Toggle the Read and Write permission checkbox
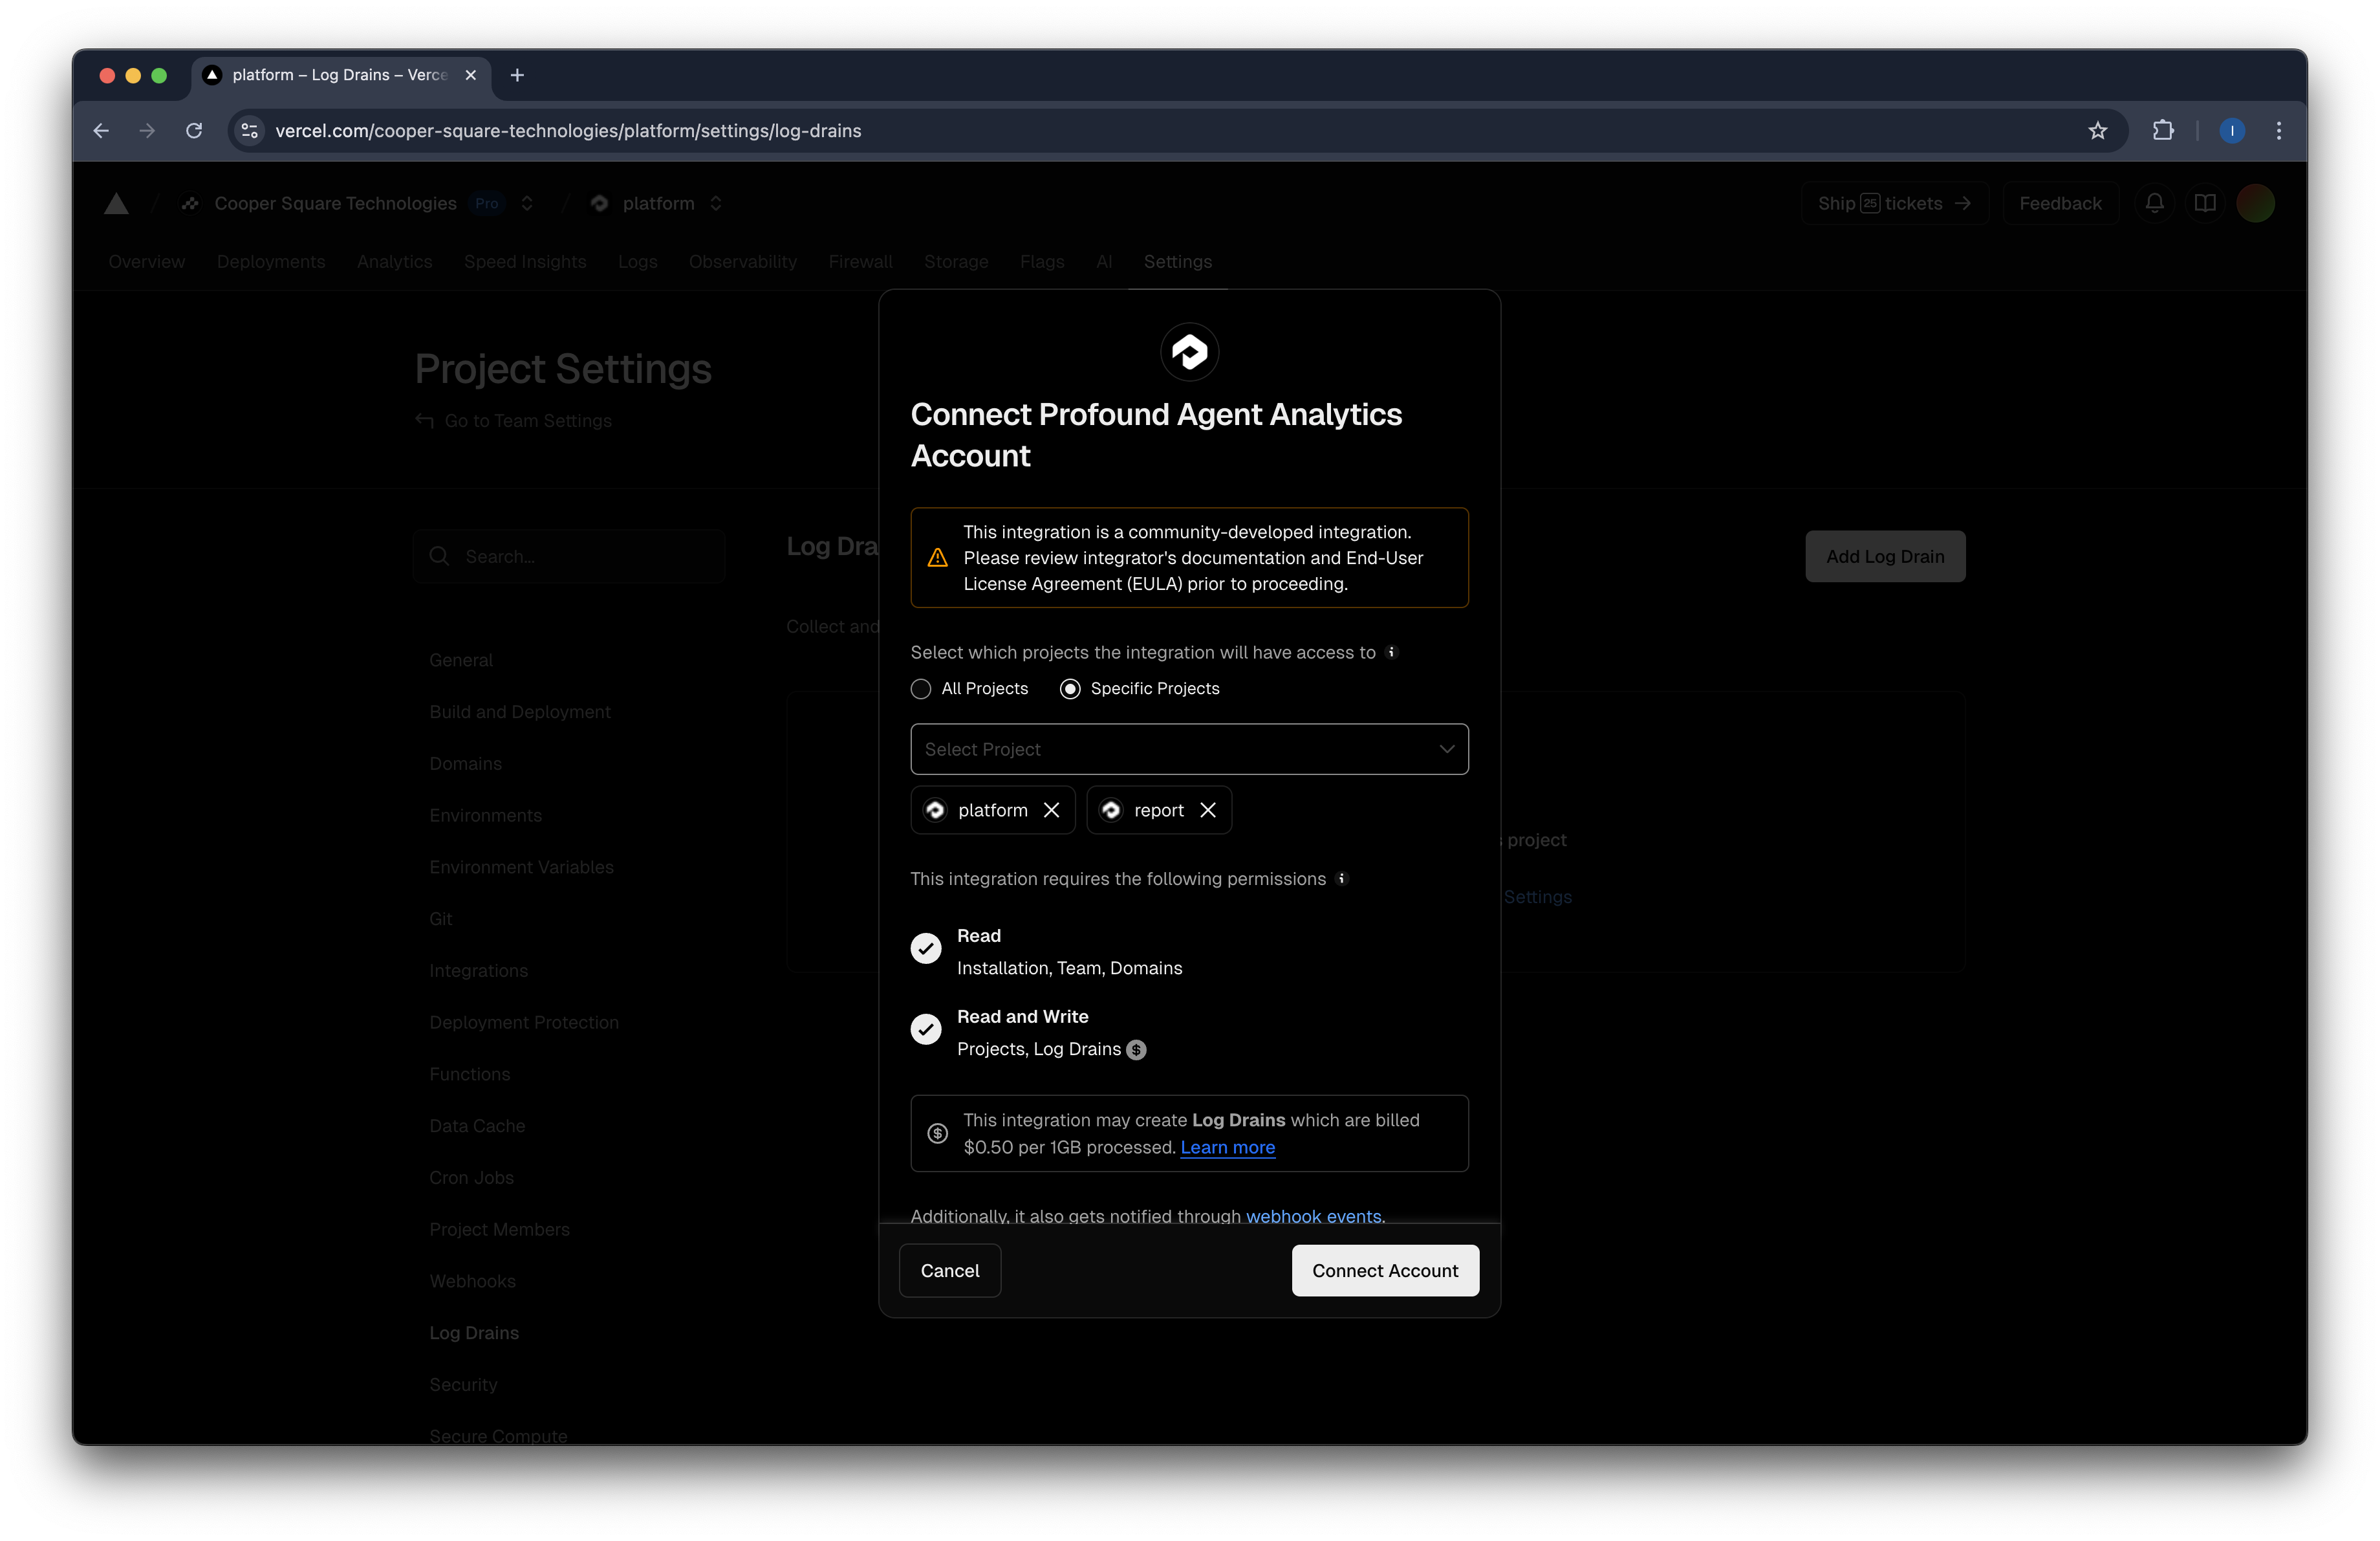This screenshot has width=2380, height=1541. click(x=925, y=1030)
